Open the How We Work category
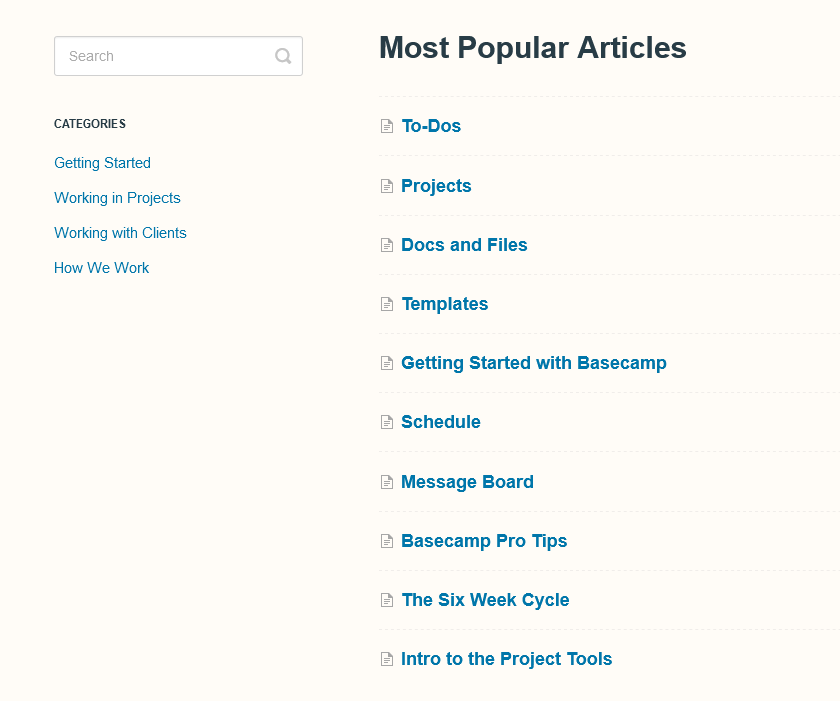The height and width of the screenshot is (701, 840). [x=101, y=267]
